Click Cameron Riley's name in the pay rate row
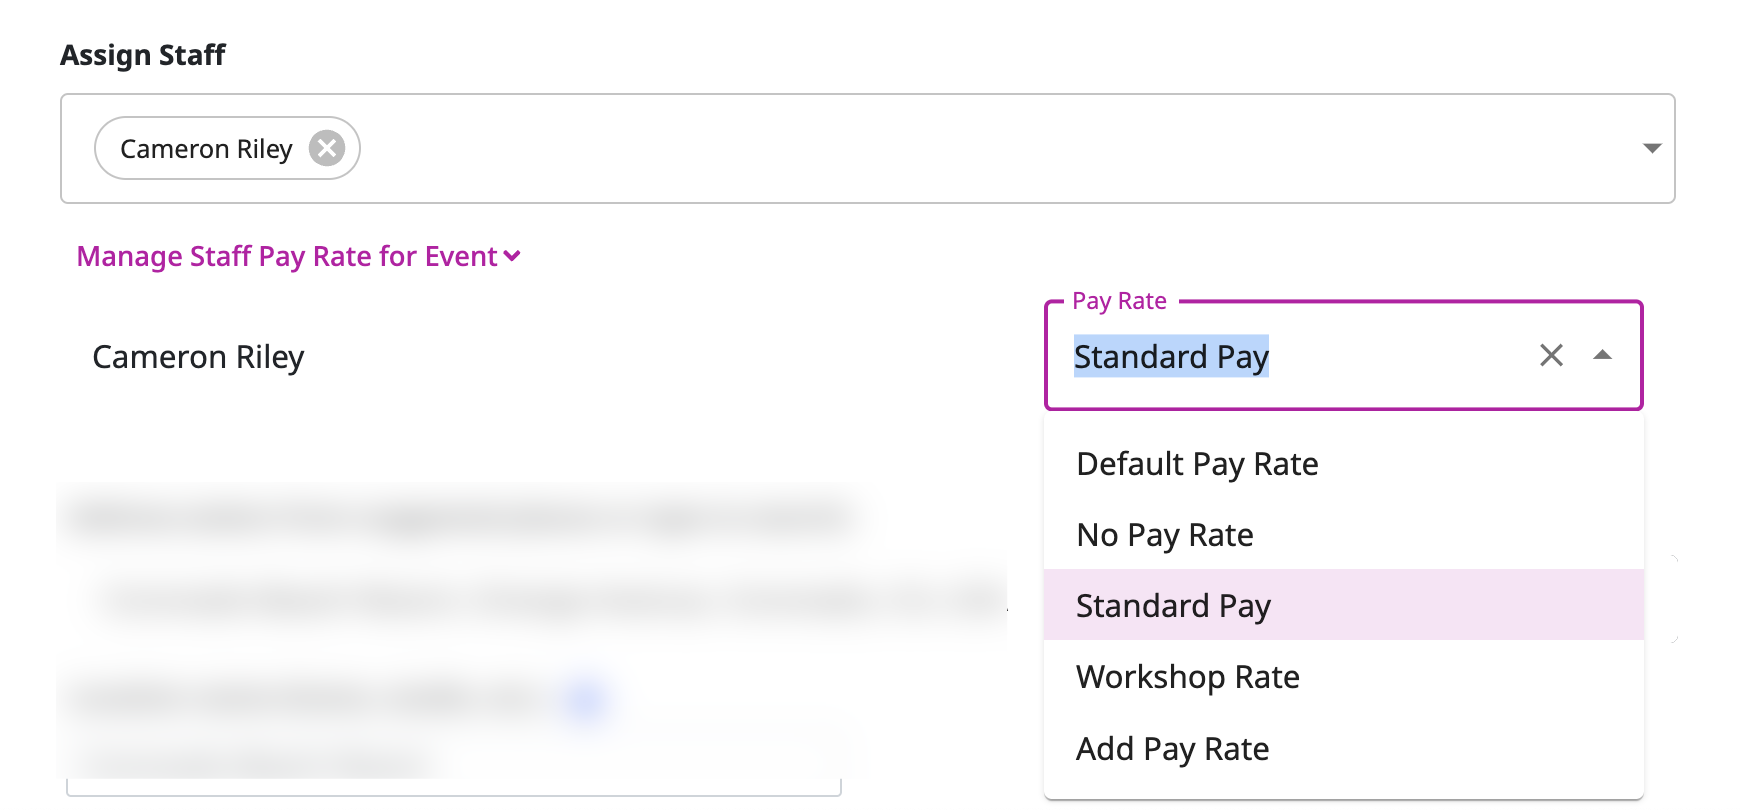Screen dimensions: 1740x810 (x=198, y=357)
